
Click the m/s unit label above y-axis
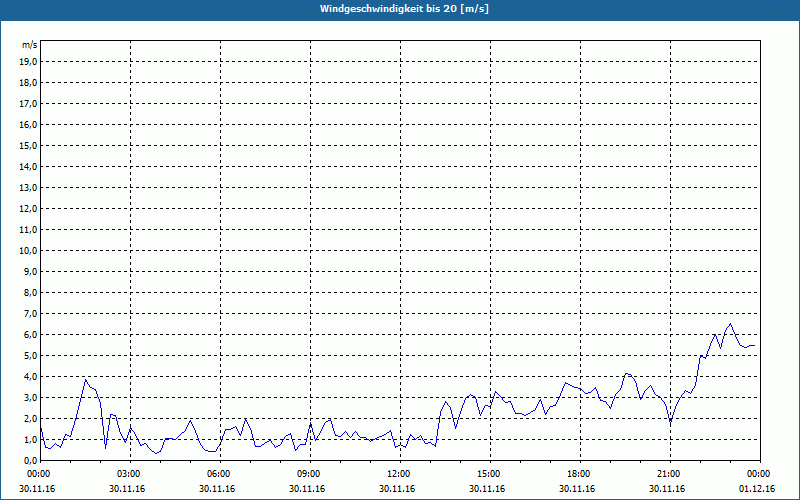click(x=29, y=45)
